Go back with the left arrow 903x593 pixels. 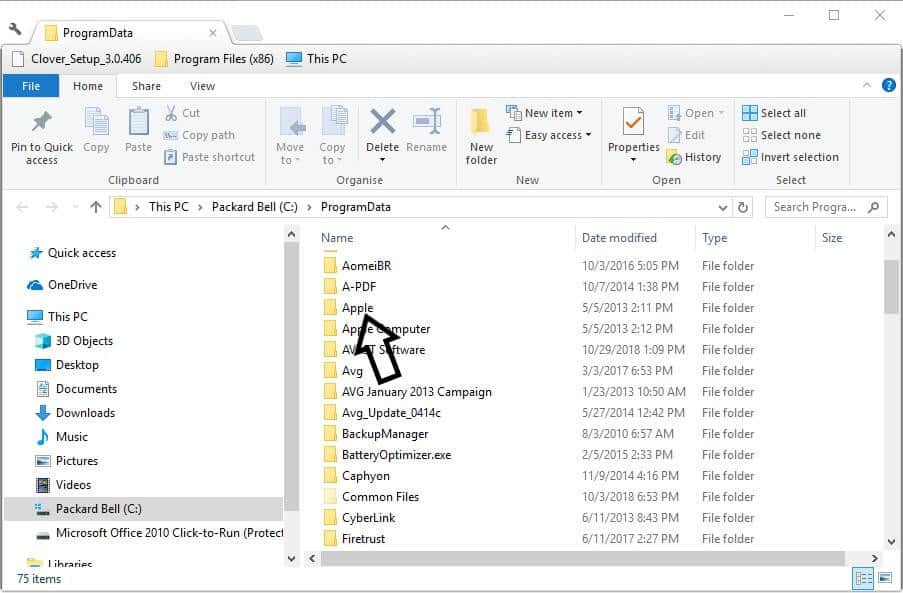click(22, 207)
